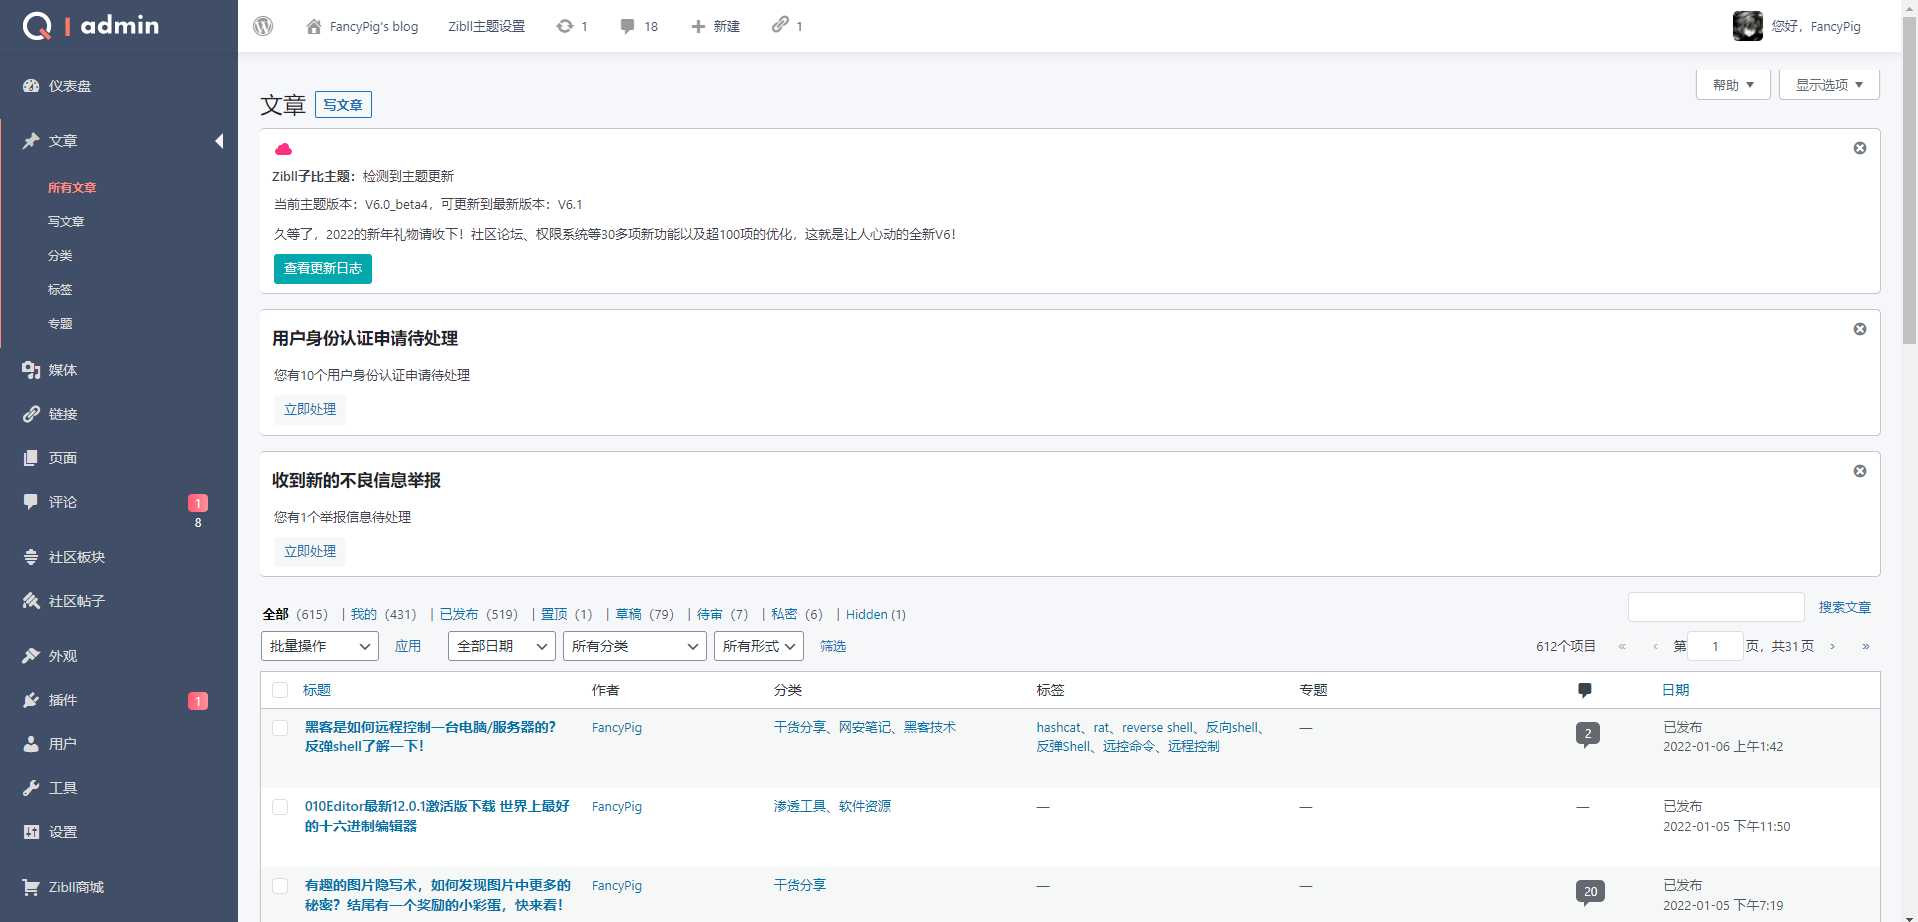
Task: Select 标签 submenu item
Action: 60,290
